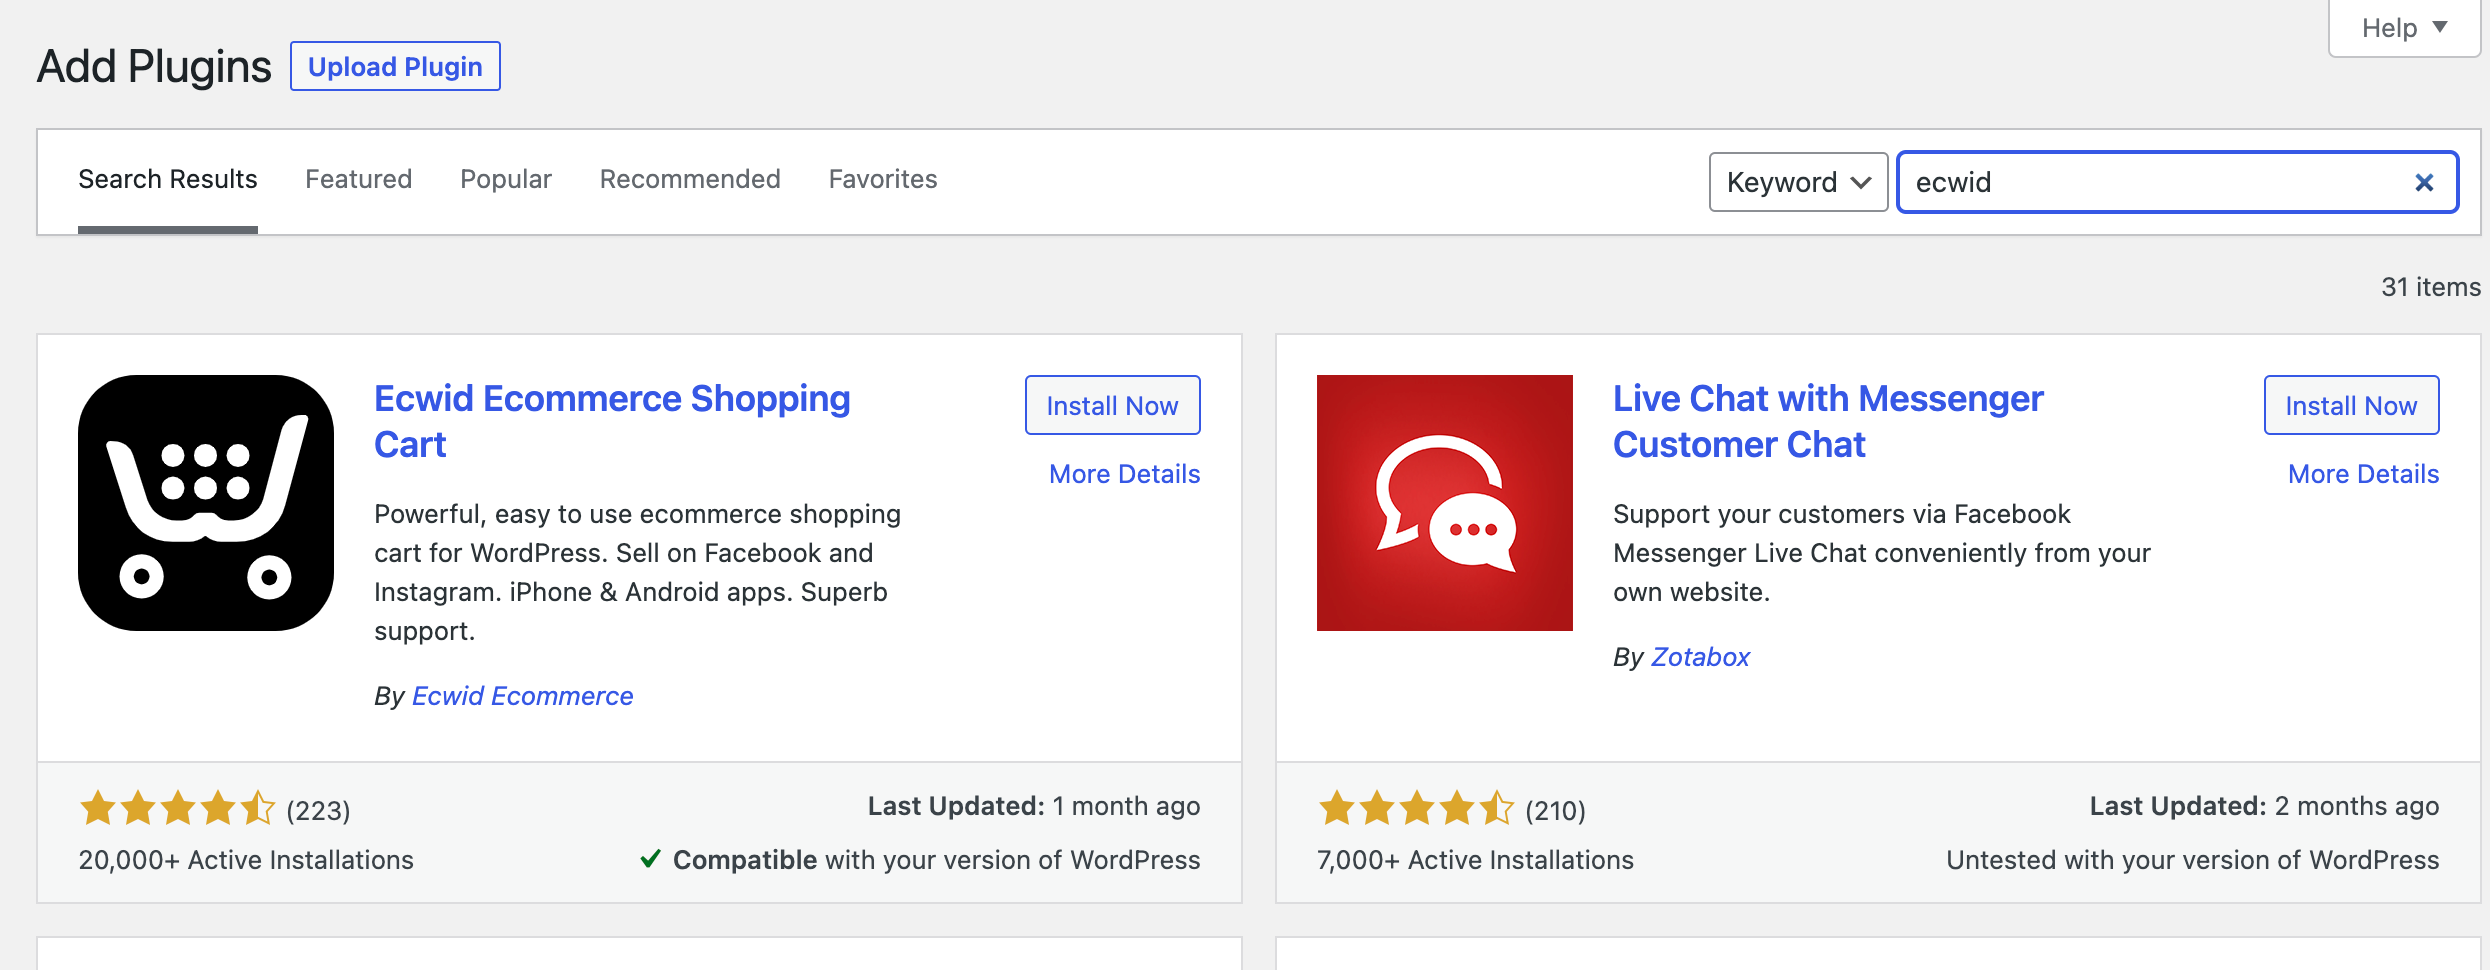Click the (223) ratings count

click(318, 810)
